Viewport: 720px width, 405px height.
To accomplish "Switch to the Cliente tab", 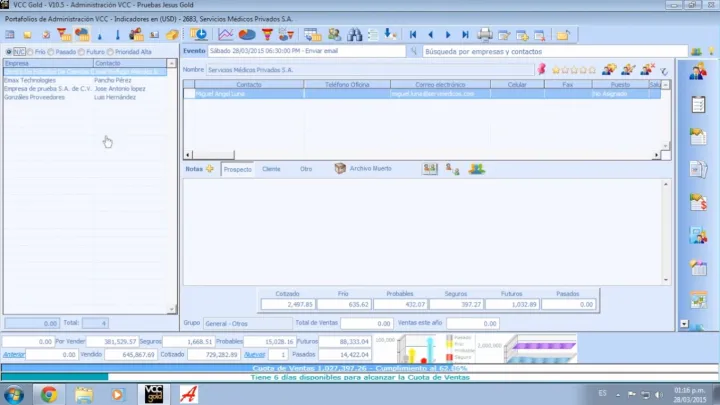I will pyautogui.click(x=271, y=169).
